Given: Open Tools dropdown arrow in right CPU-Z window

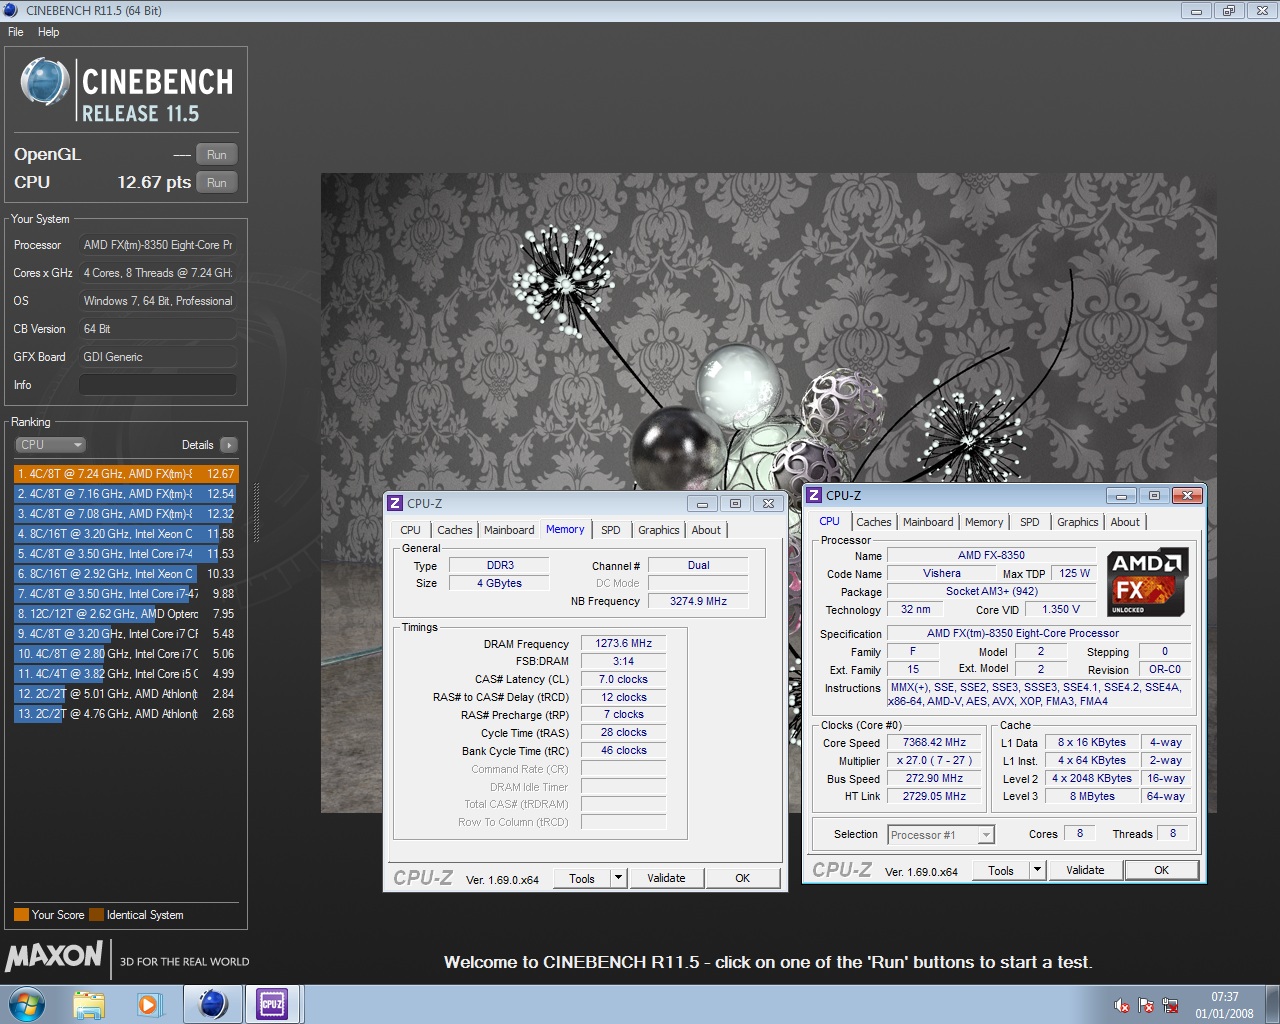Looking at the screenshot, I should 1038,870.
